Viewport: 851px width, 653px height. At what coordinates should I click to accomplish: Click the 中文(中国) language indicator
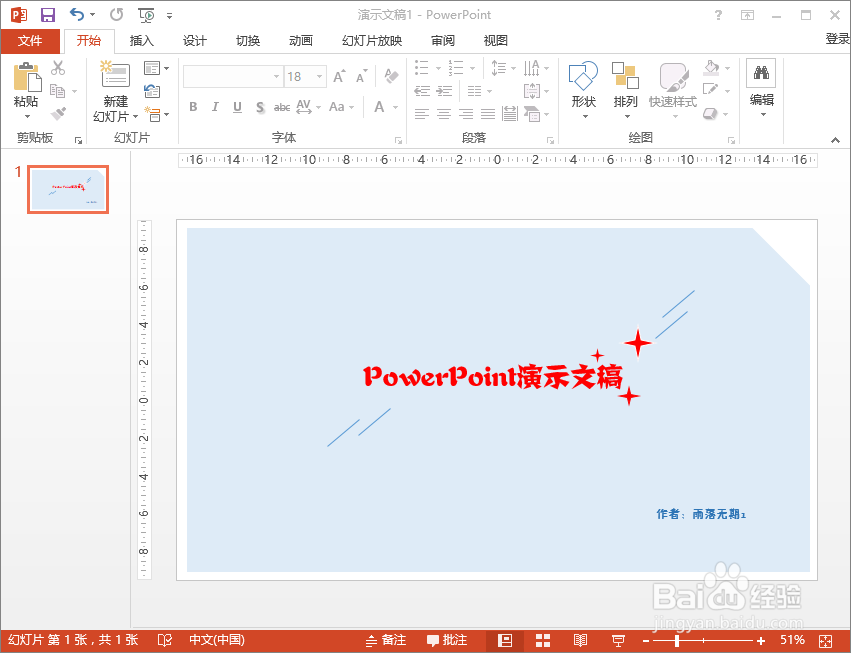pyautogui.click(x=217, y=641)
